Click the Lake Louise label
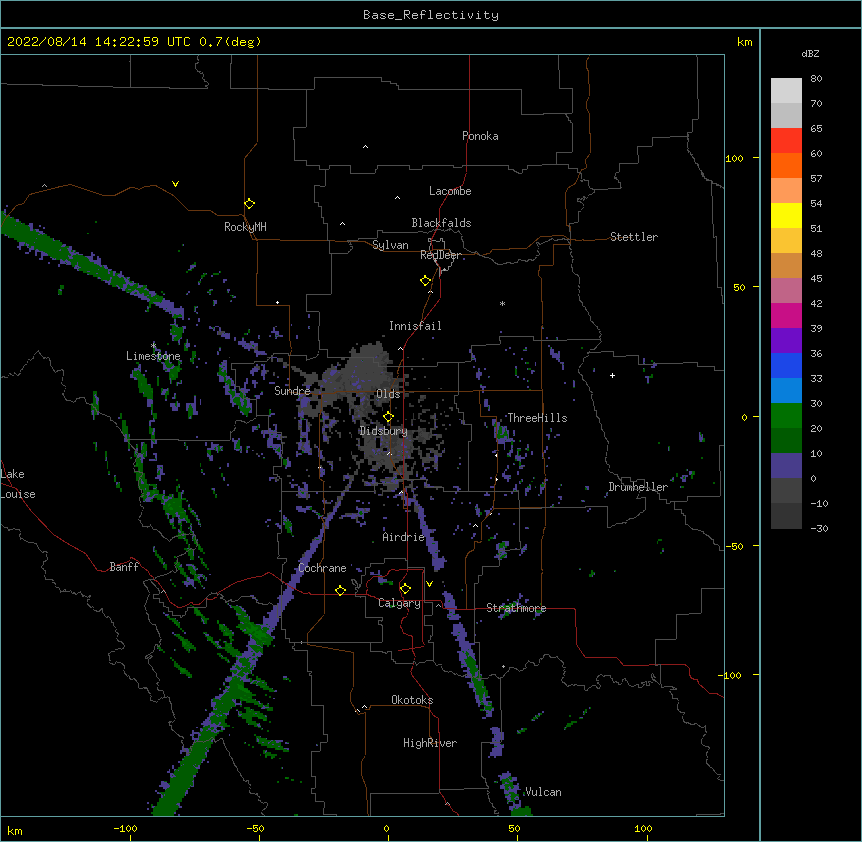862x842 pixels. (x=18, y=484)
